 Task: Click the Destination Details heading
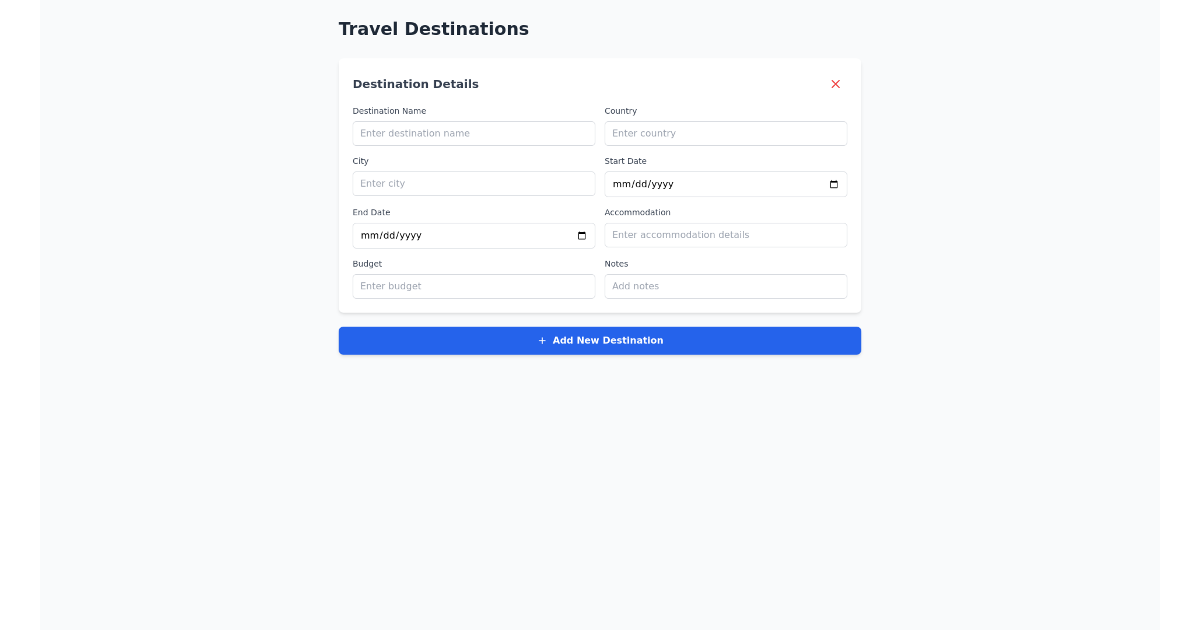click(x=415, y=84)
